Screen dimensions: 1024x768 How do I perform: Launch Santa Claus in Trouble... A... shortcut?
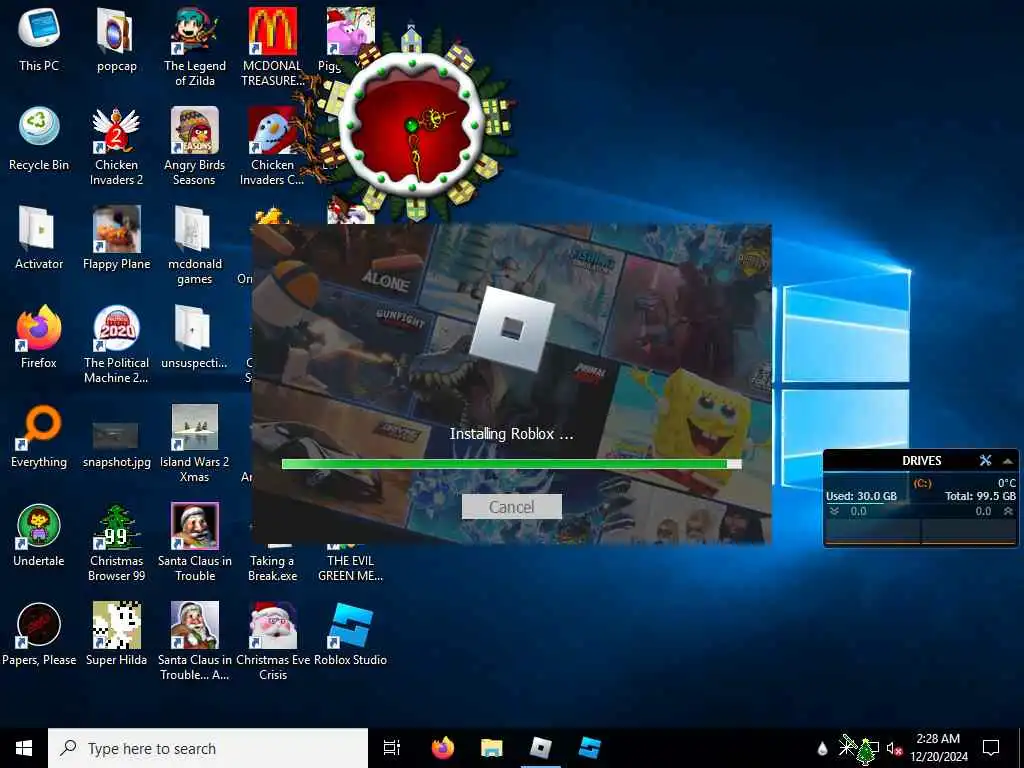pos(195,640)
